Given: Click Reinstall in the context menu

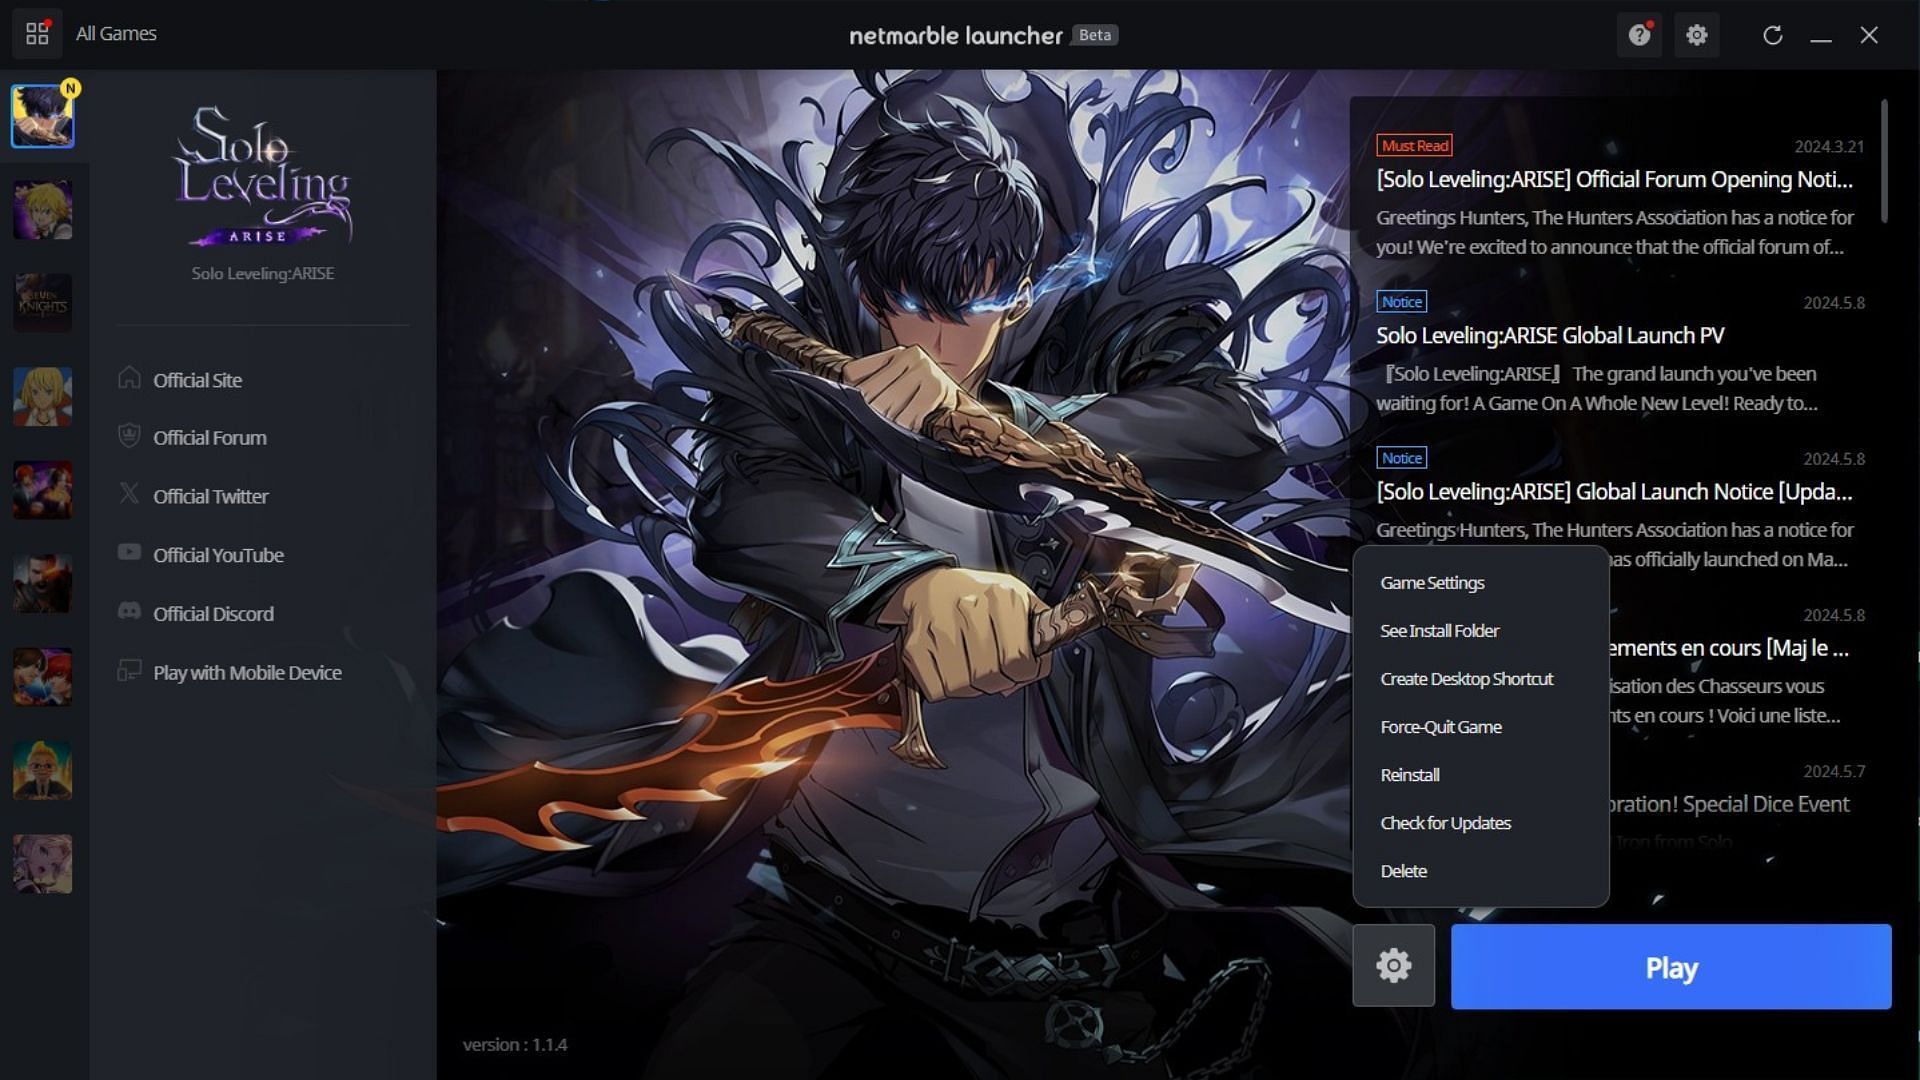Looking at the screenshot, I should click(x=1408, y=774).
